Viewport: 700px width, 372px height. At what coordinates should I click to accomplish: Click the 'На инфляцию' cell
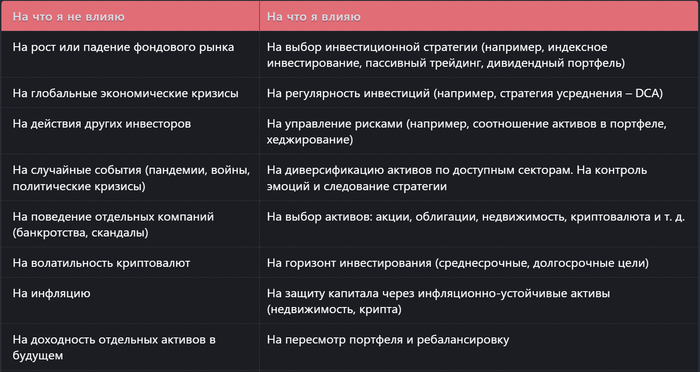point(130,300)
